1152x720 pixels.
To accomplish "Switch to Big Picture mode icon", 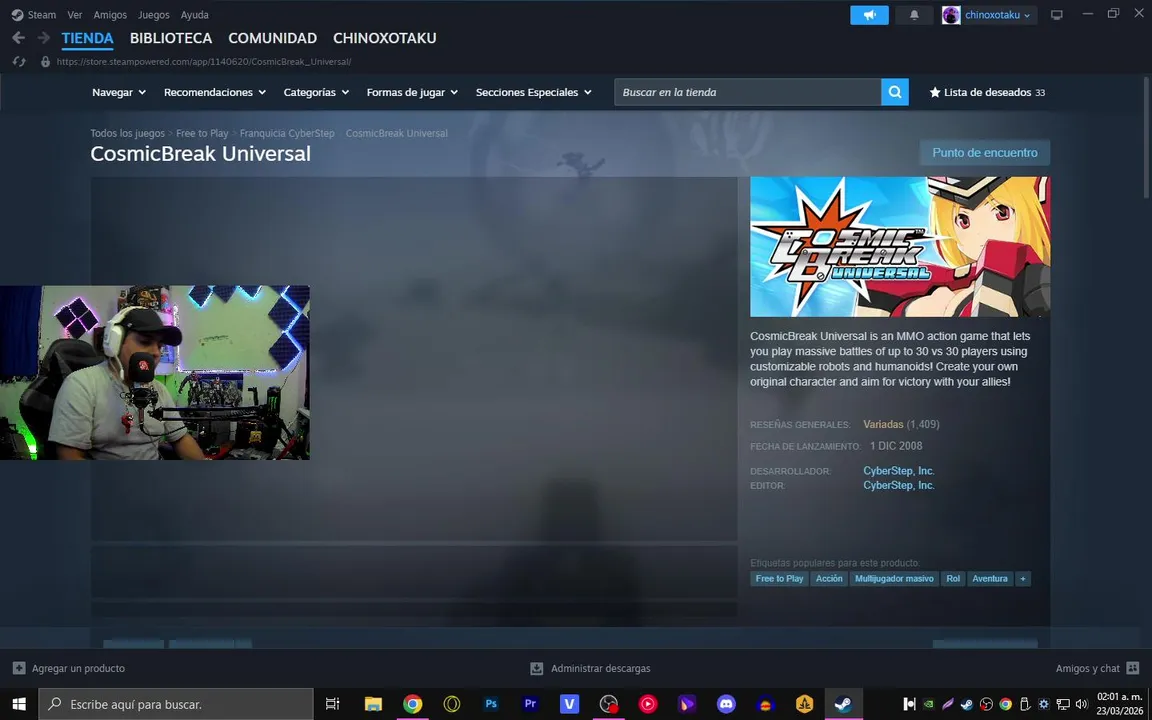I will click(1056, 15).
